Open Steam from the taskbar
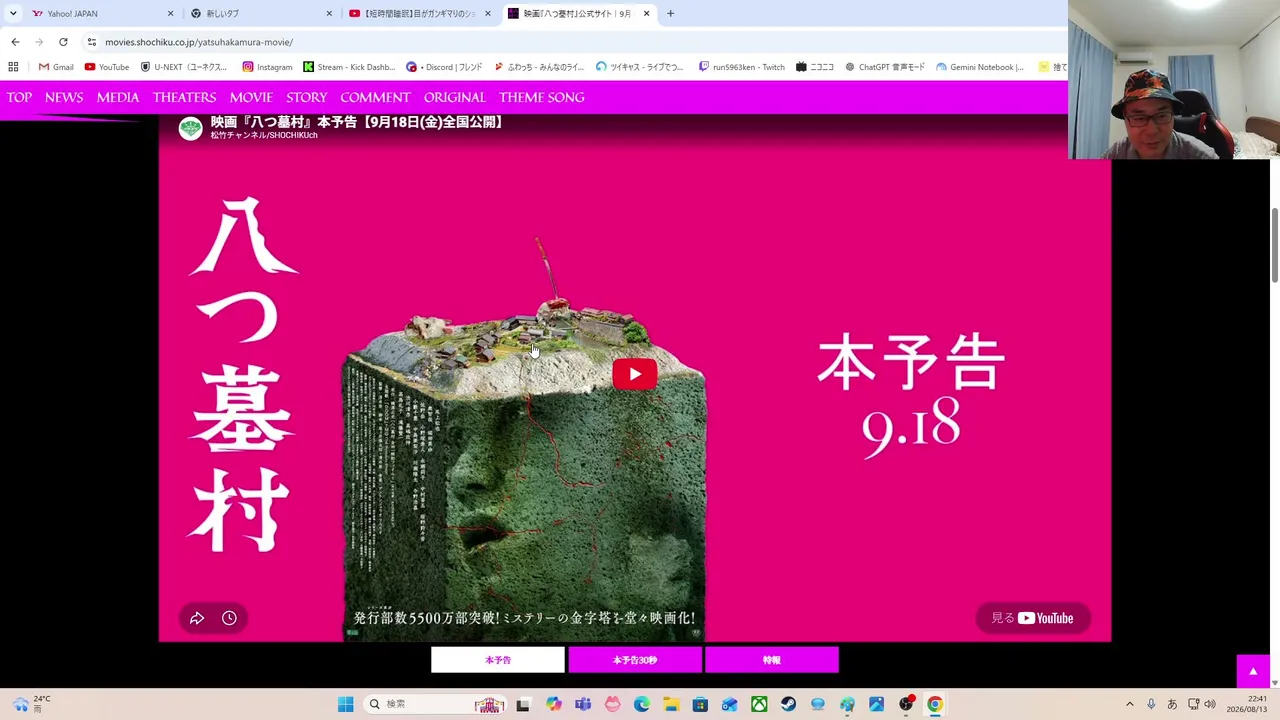Screen dimensions: 1280x720 788,704
